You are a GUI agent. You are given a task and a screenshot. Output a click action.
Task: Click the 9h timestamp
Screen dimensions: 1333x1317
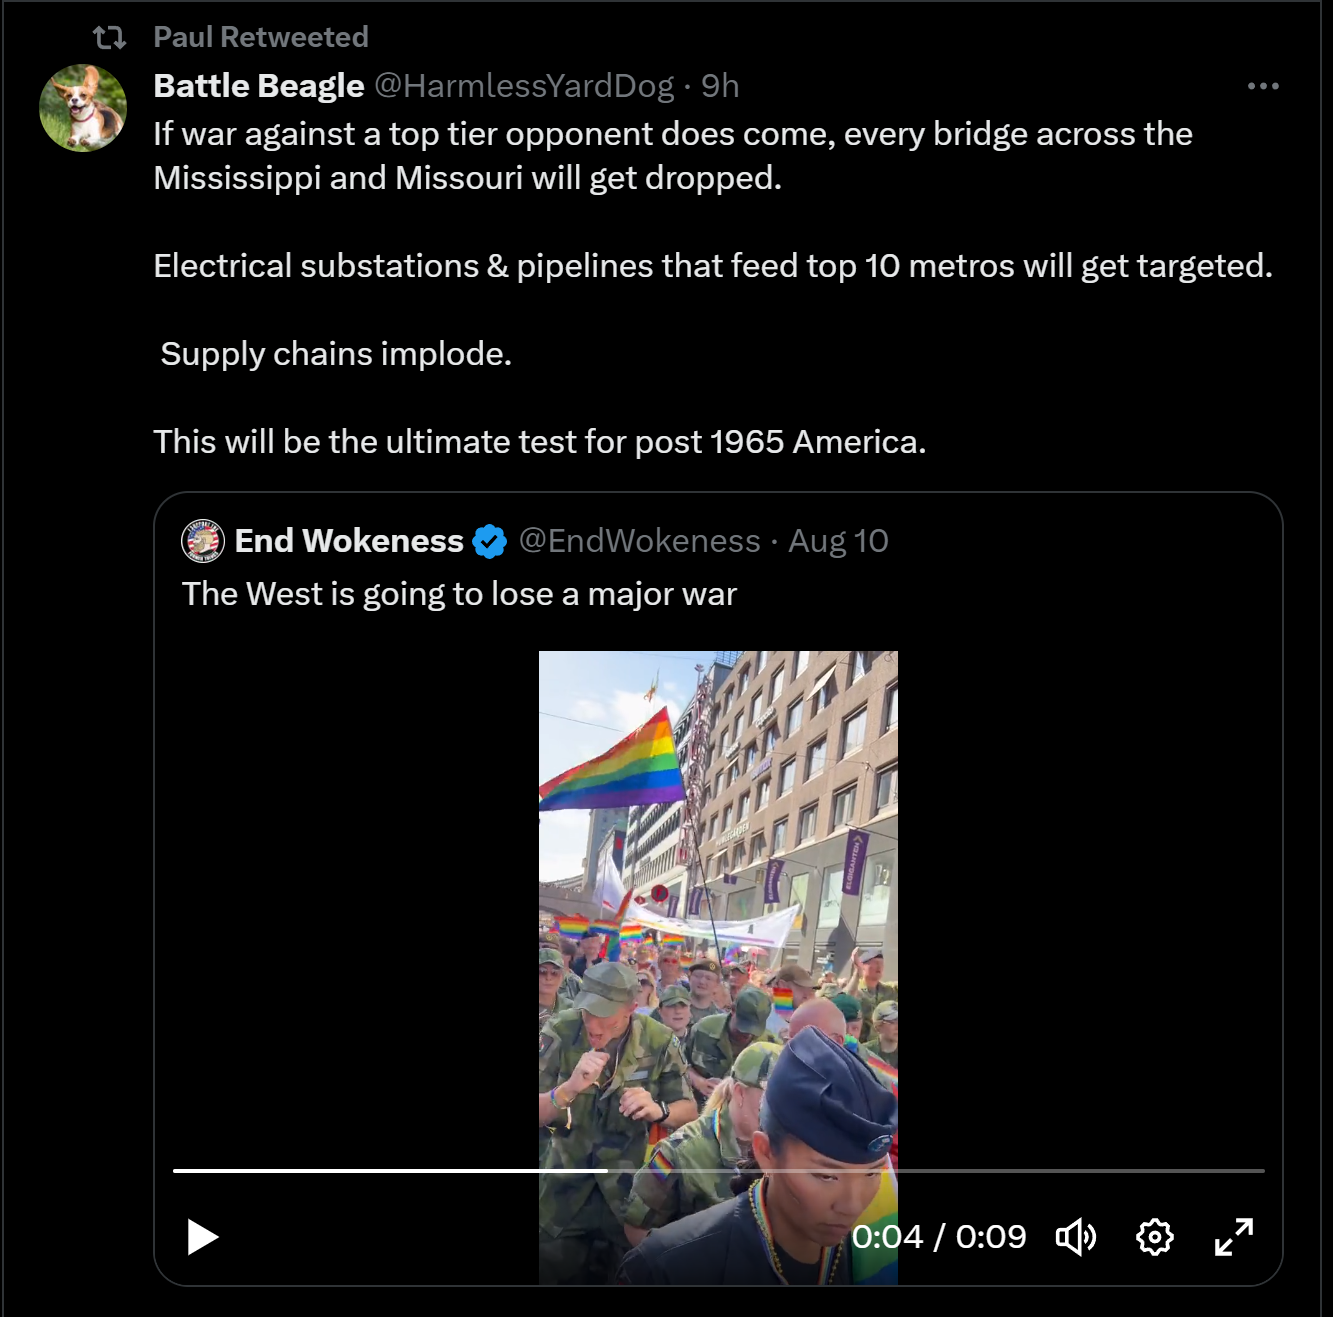pyautogui.click(x=720, y=86)
